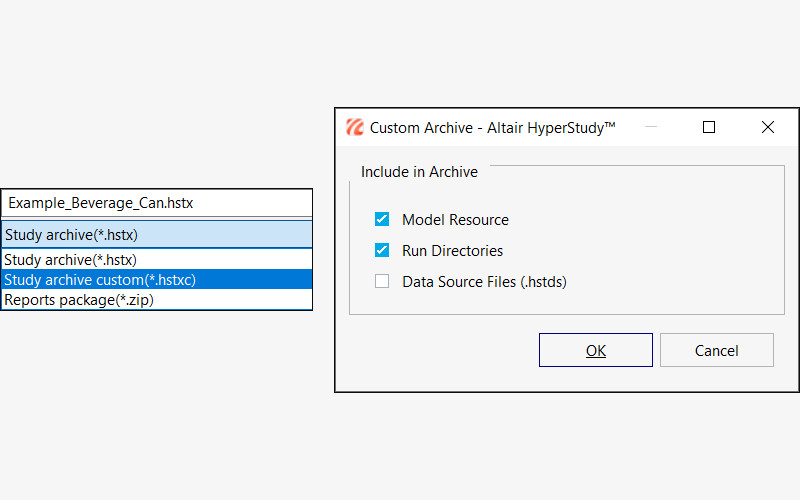Screen dimensions: 800x500
Task: Open the Study archive file type combo box
Action: (x=156, y=235)
